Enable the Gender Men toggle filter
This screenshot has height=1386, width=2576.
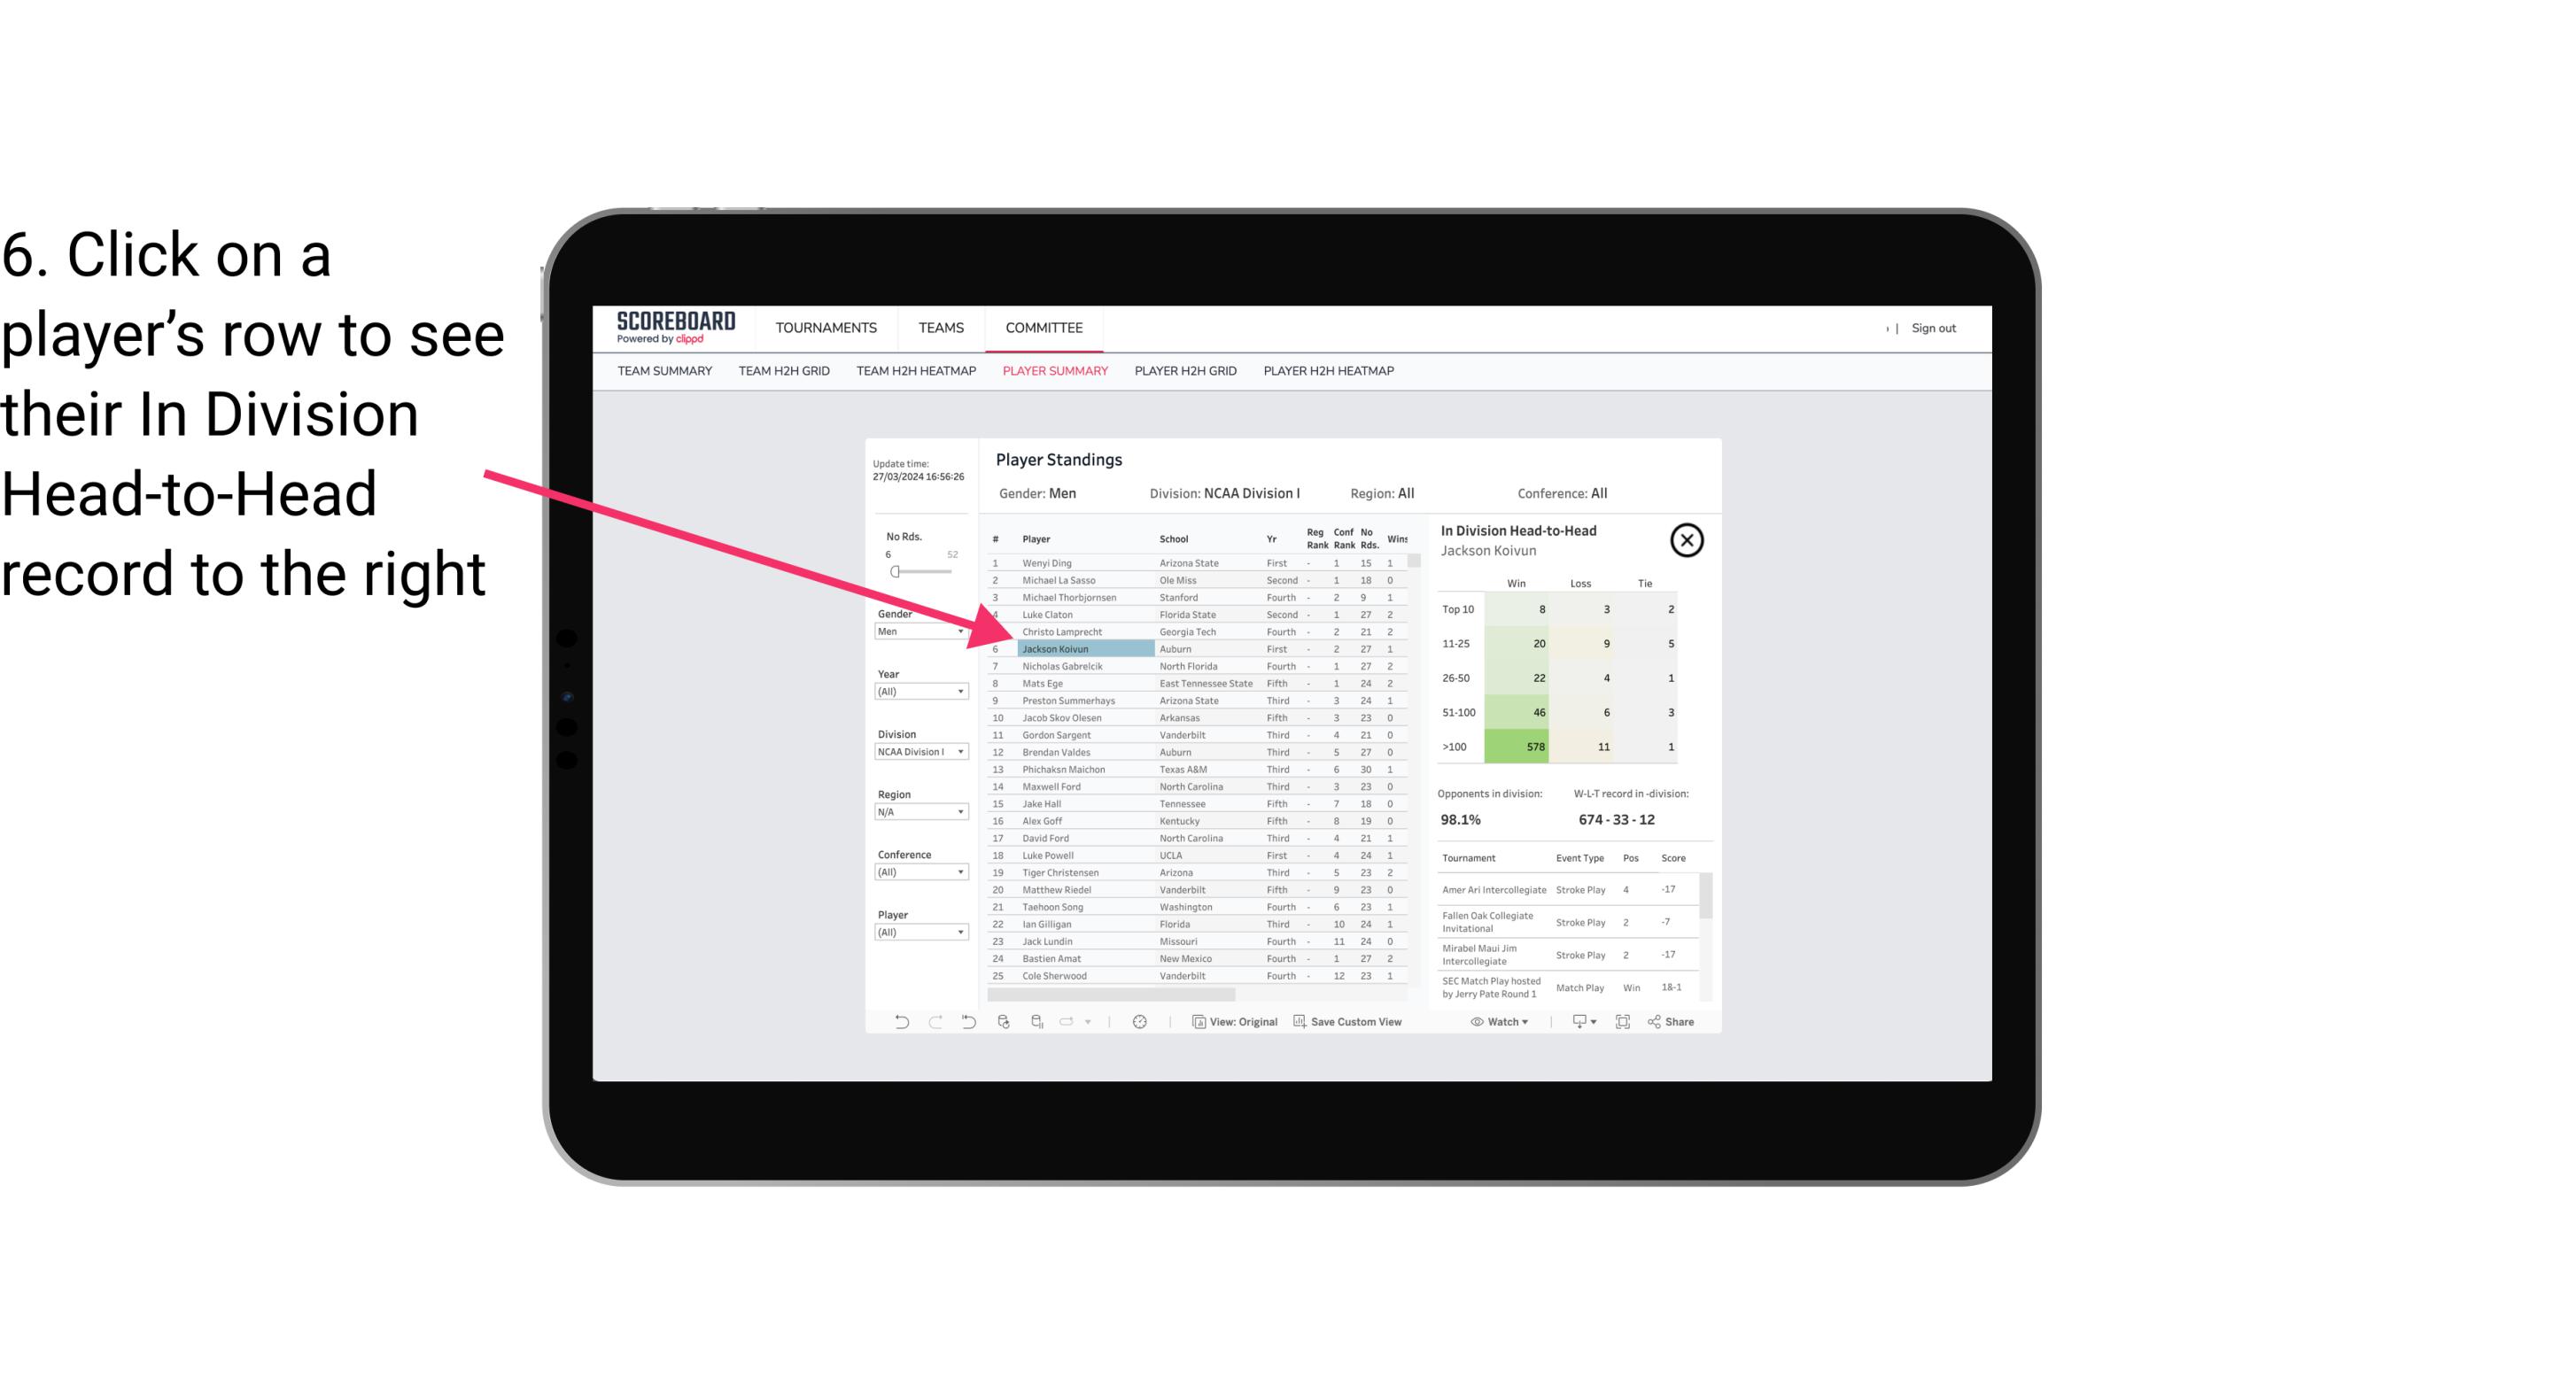pos(913,631)
